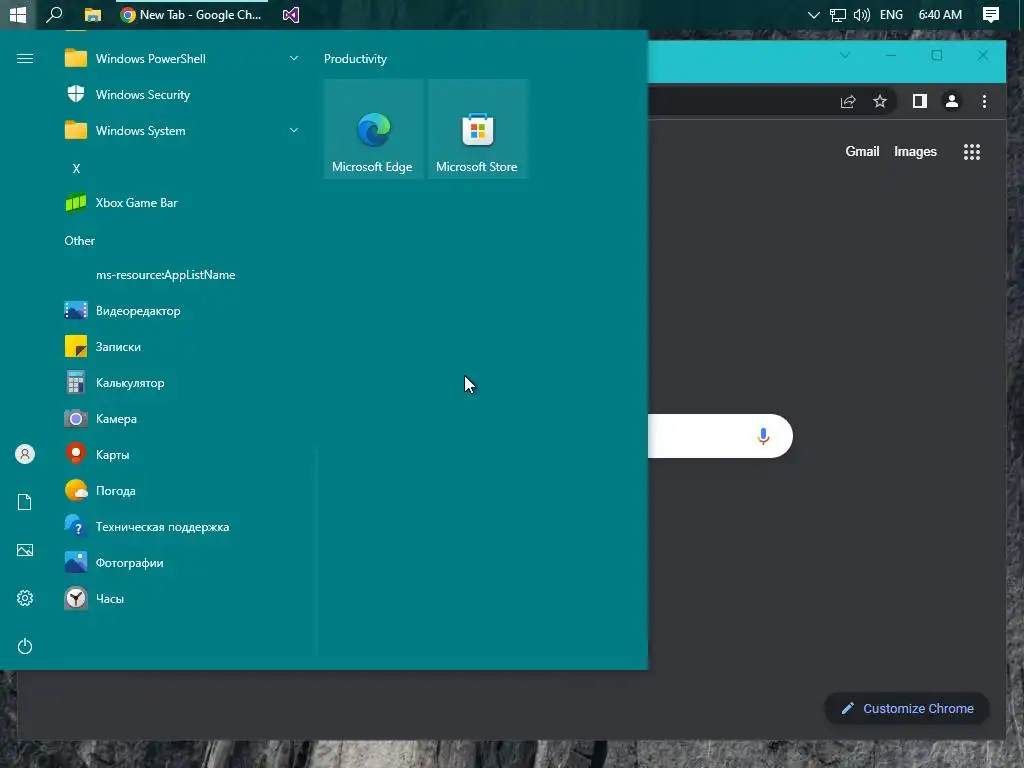The width and height of the screenshot is (1024, 768).
Task: Launch the Калькулятор app
Action: click(180, 383)
